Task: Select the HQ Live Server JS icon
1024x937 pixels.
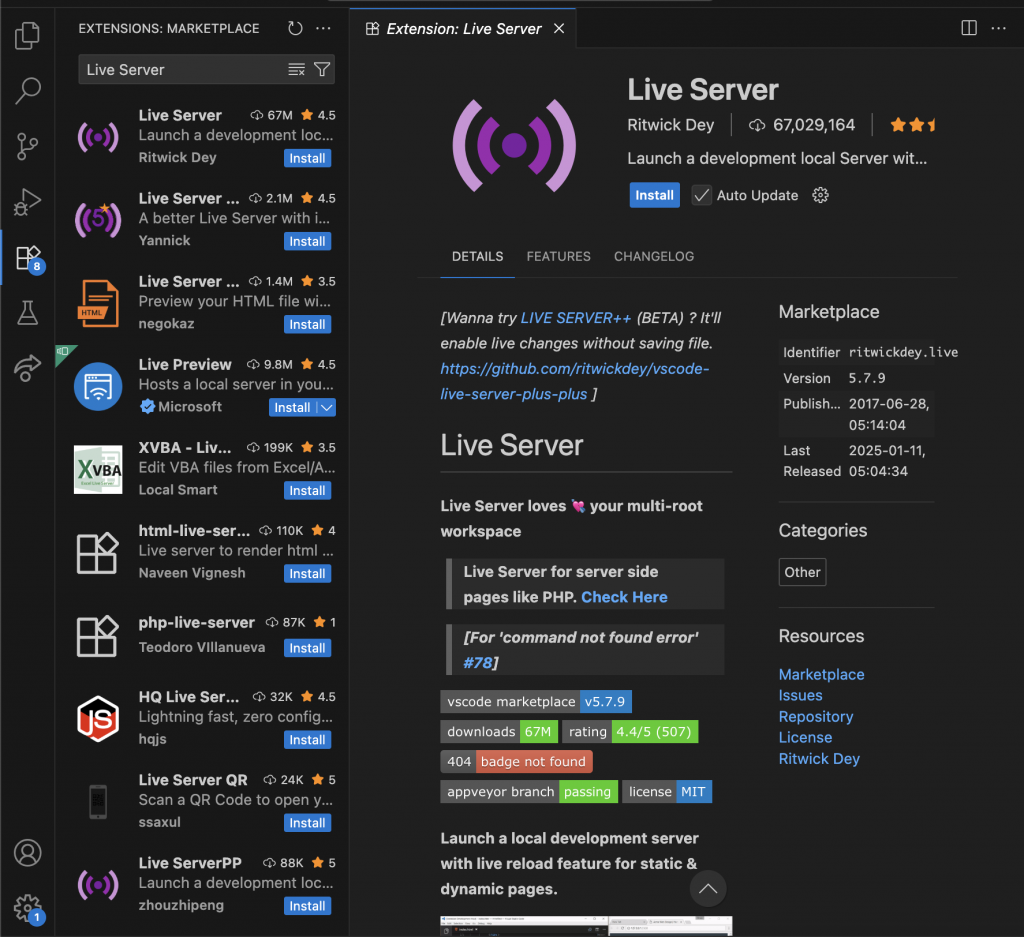Action: [98, 719]
